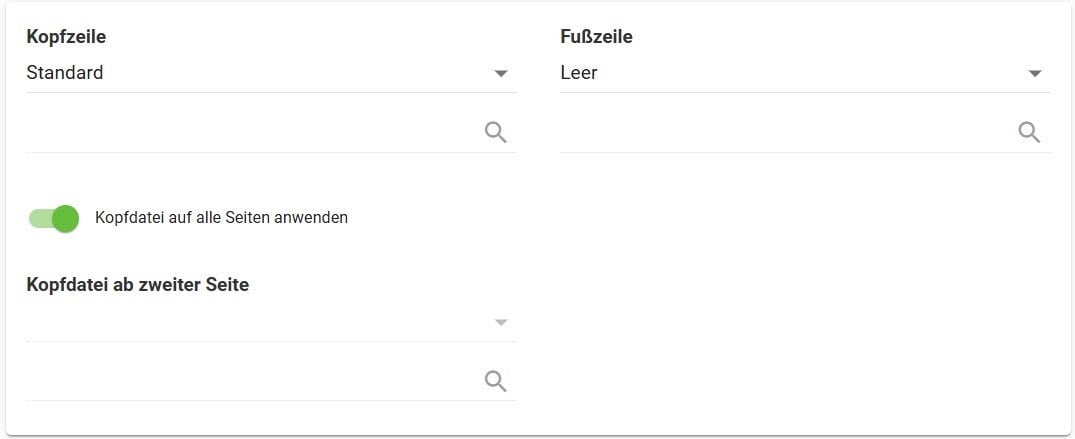Click the empty Kopfdatei ab zweiter Seite select

250,322
